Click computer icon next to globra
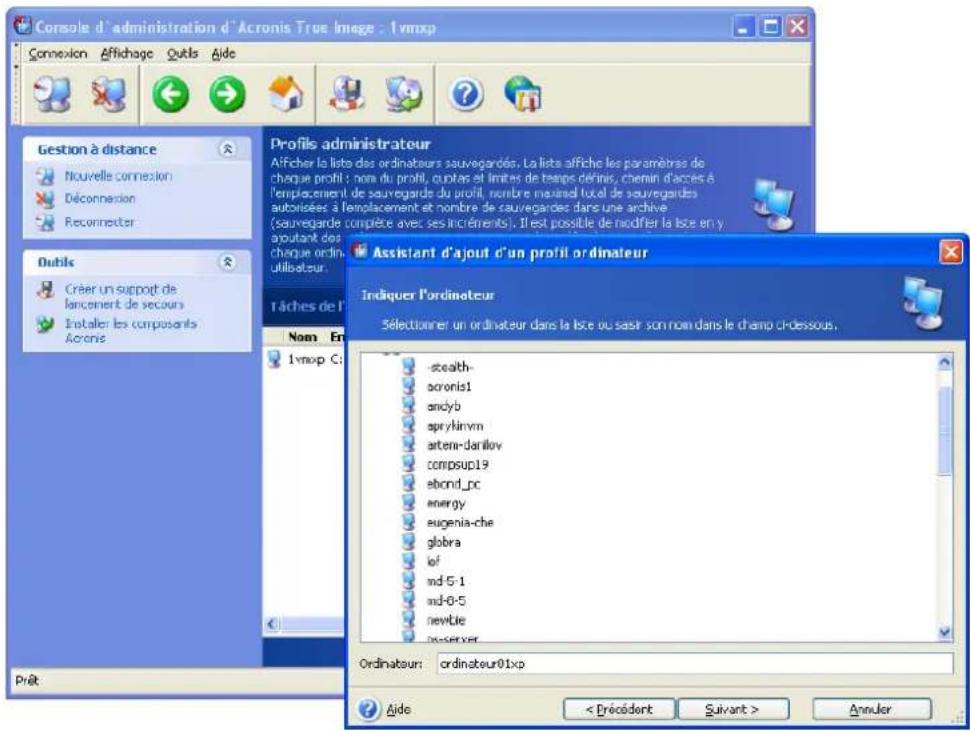The image size is (970, 731). point(409,542)
